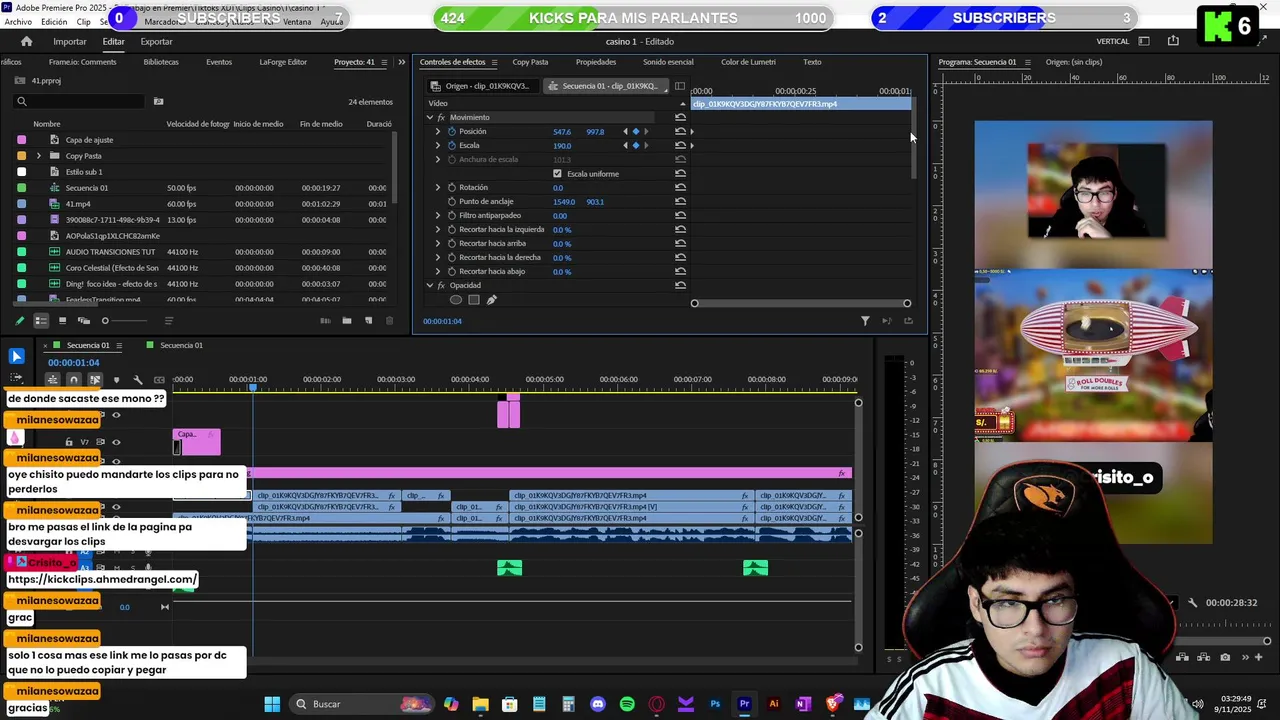Toggle Escala animation stopwatch

point(452,146)
